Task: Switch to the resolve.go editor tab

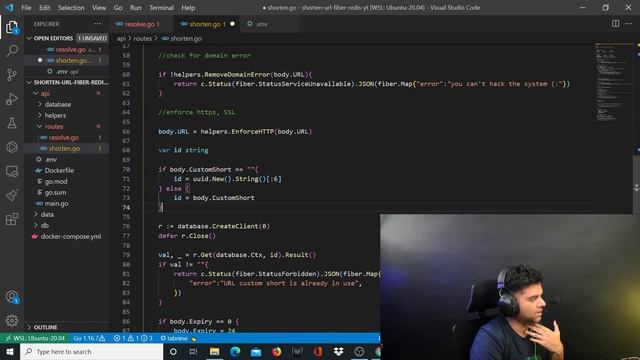Action: (x=140, y=24)
